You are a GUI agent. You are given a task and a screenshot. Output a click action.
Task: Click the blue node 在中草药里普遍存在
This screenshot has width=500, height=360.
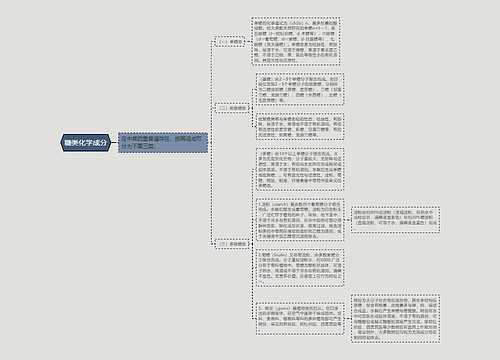point(163,143)
